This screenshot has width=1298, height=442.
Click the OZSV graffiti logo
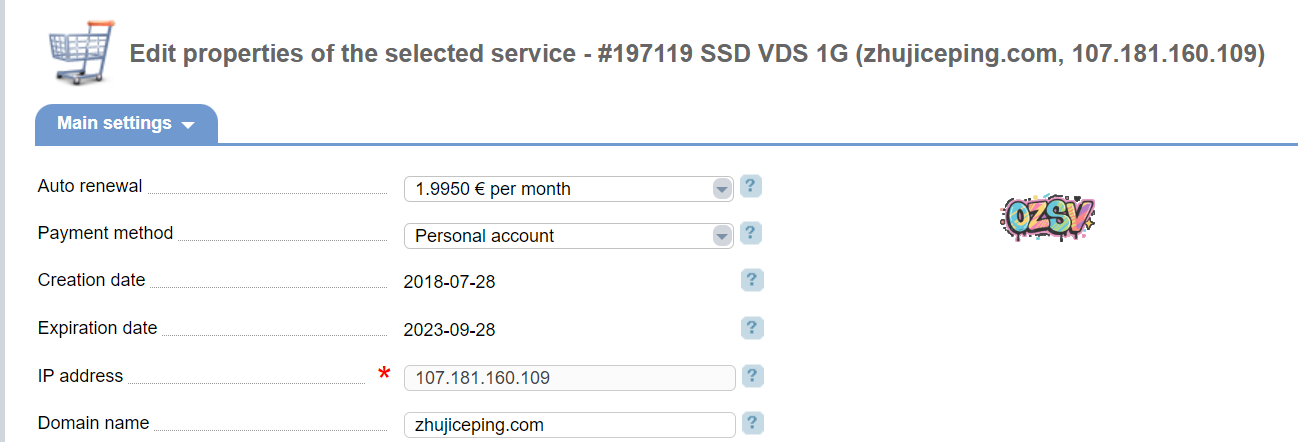click(x=1047, y=217)
